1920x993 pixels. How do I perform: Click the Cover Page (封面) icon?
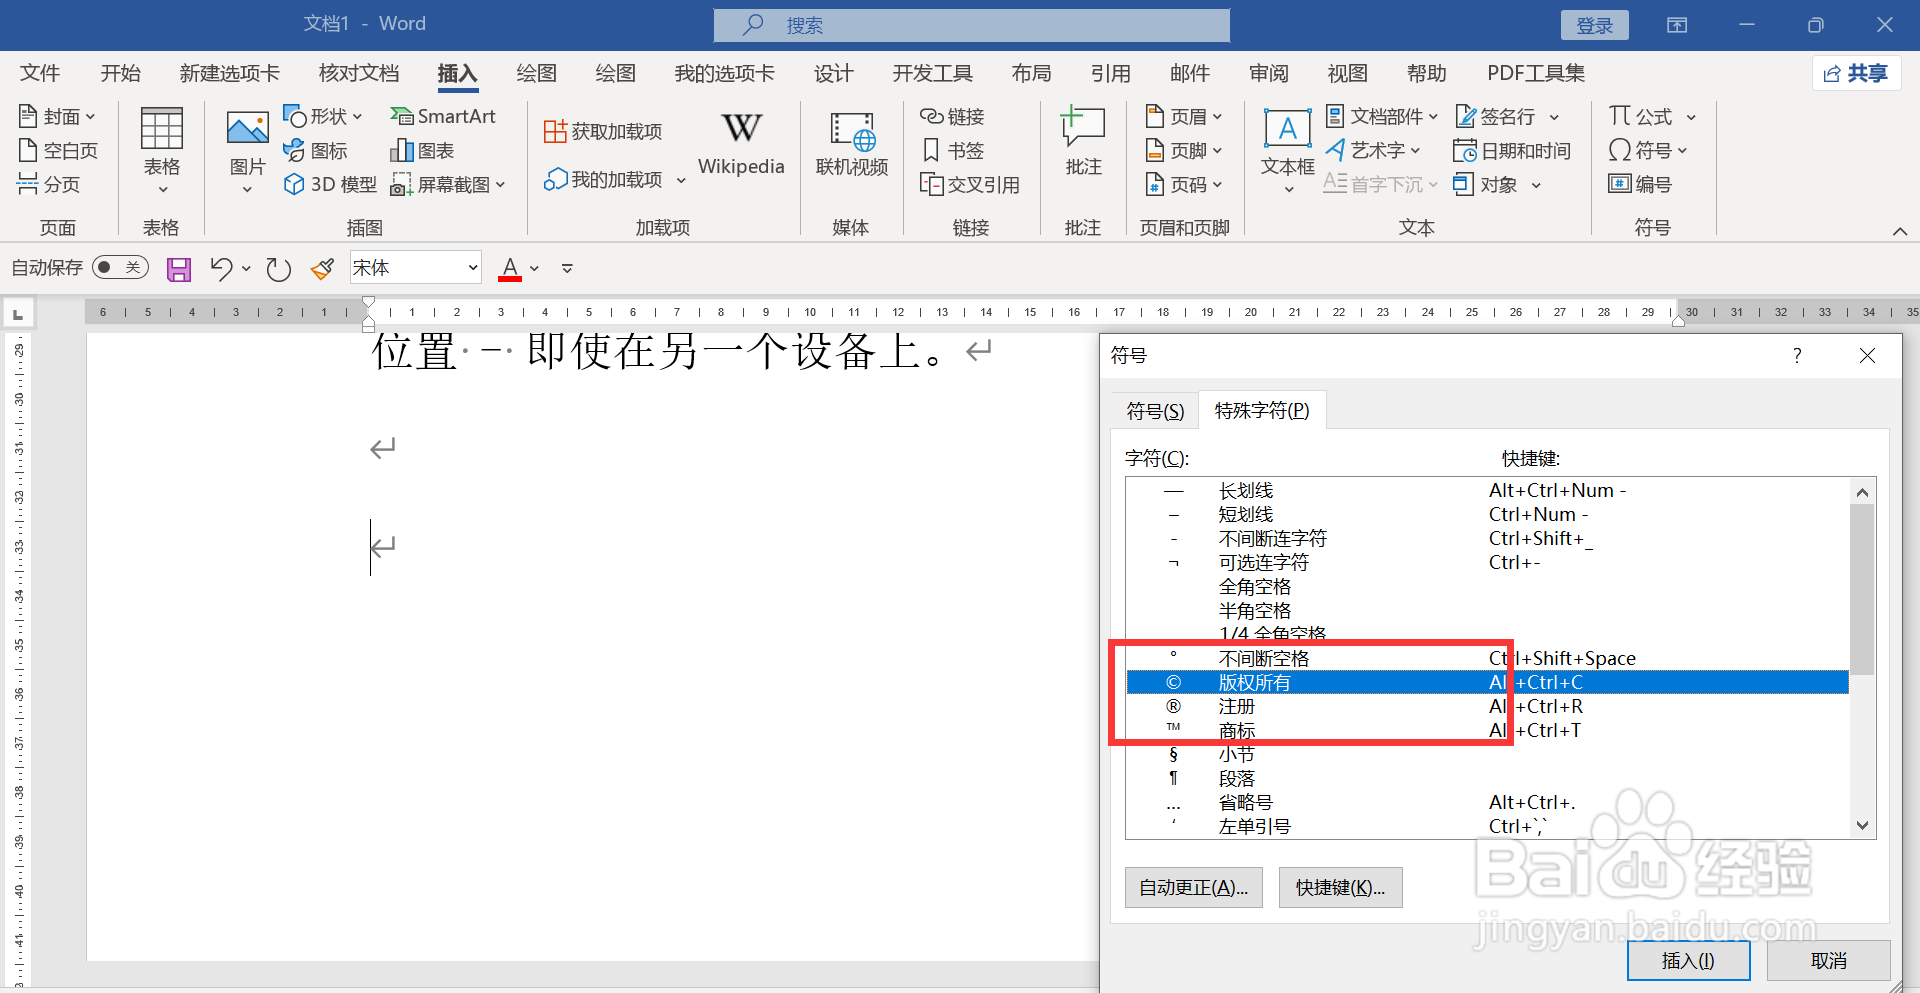coord(28,116)
